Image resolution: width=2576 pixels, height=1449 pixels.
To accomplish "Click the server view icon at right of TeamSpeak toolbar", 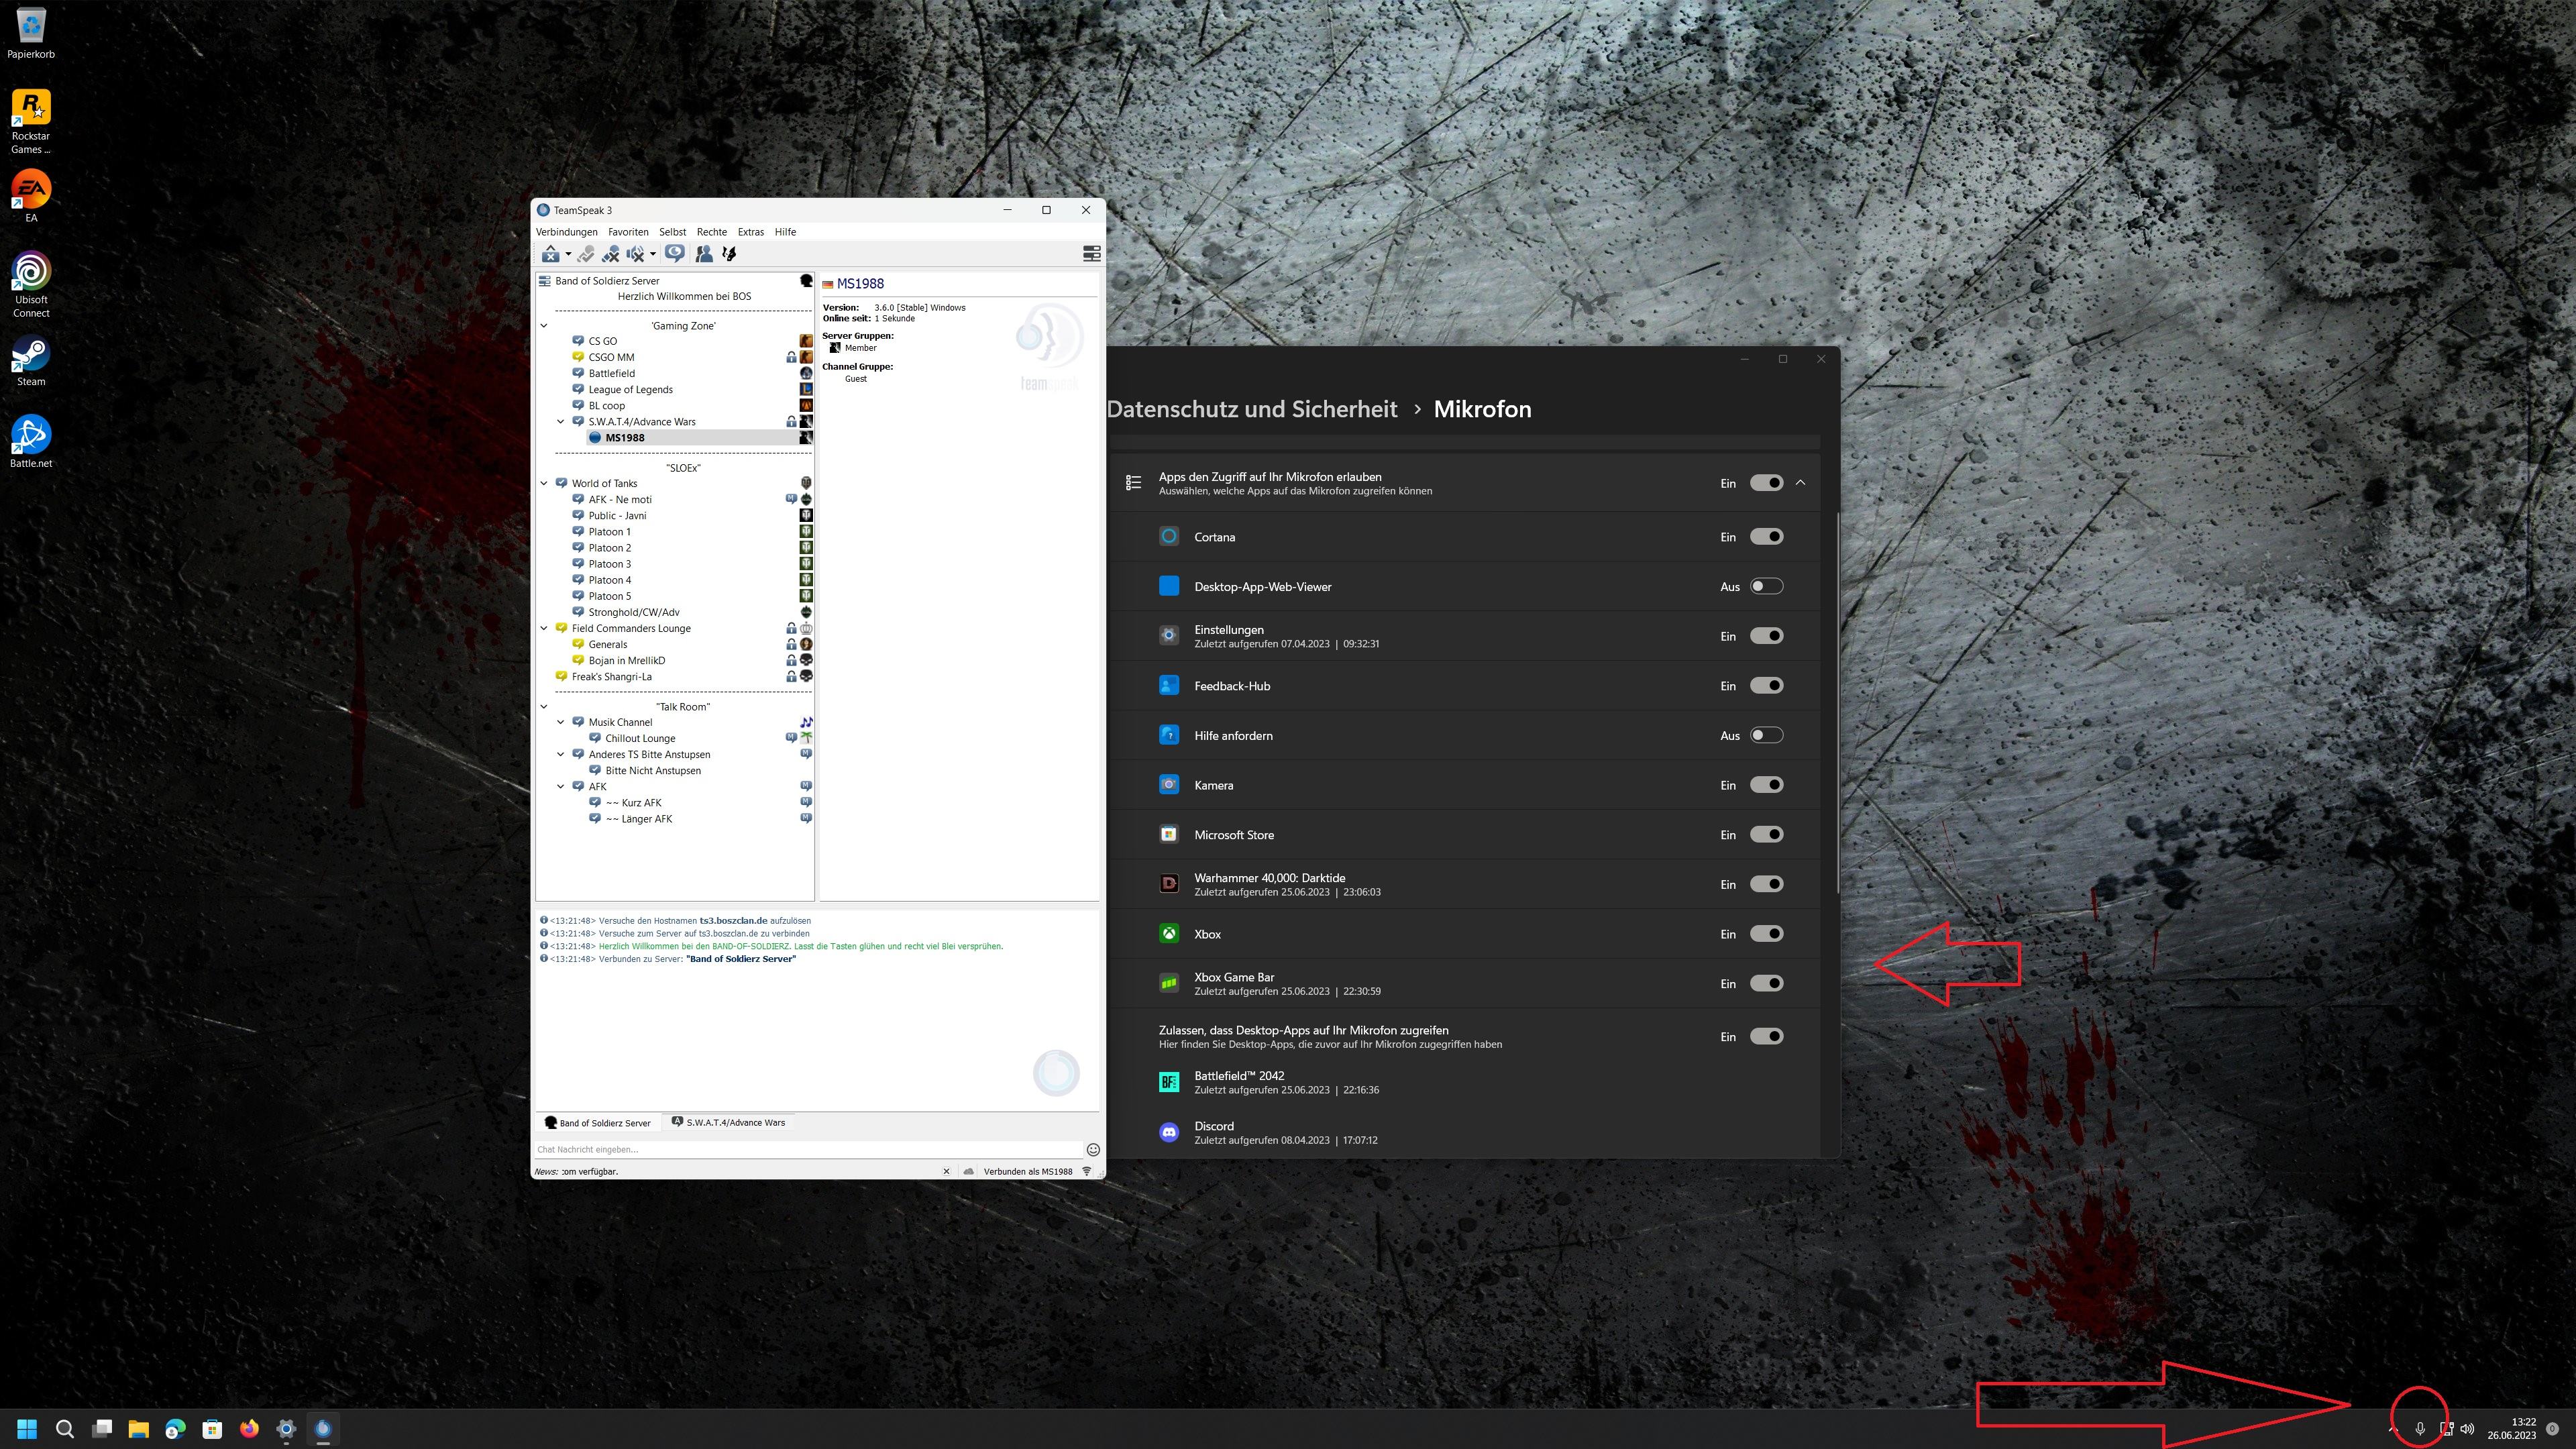I will [x=1092, y=254].
